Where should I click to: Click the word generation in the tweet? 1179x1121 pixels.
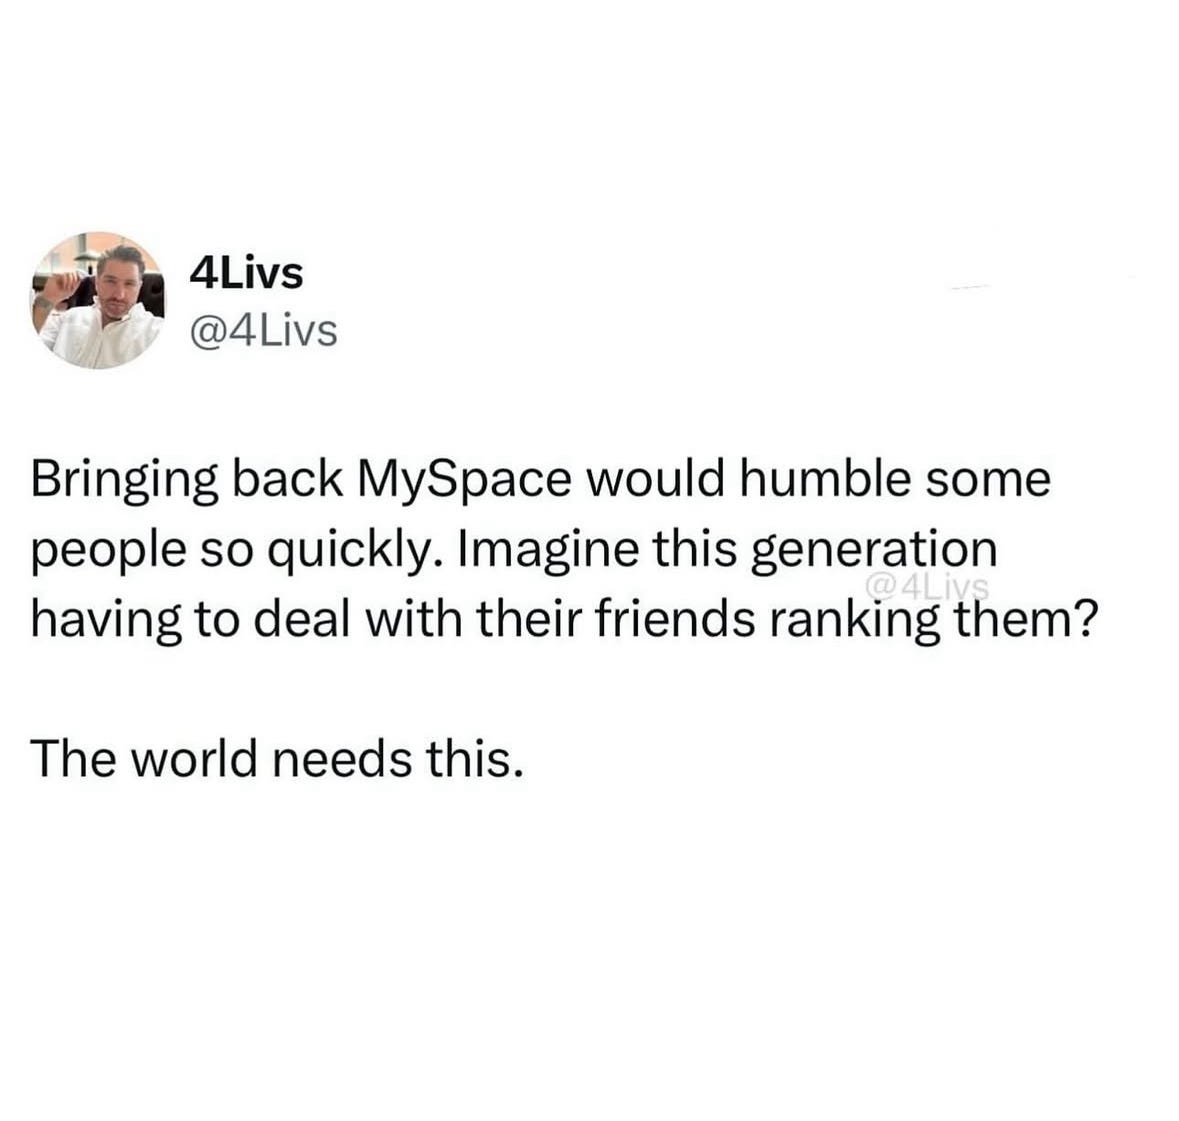(874, 554)
